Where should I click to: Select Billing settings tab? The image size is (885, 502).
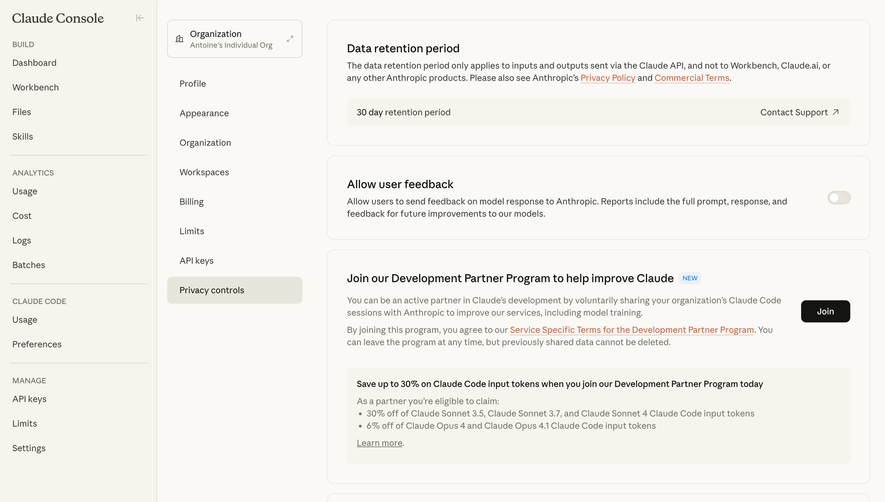tap(234, 202)
